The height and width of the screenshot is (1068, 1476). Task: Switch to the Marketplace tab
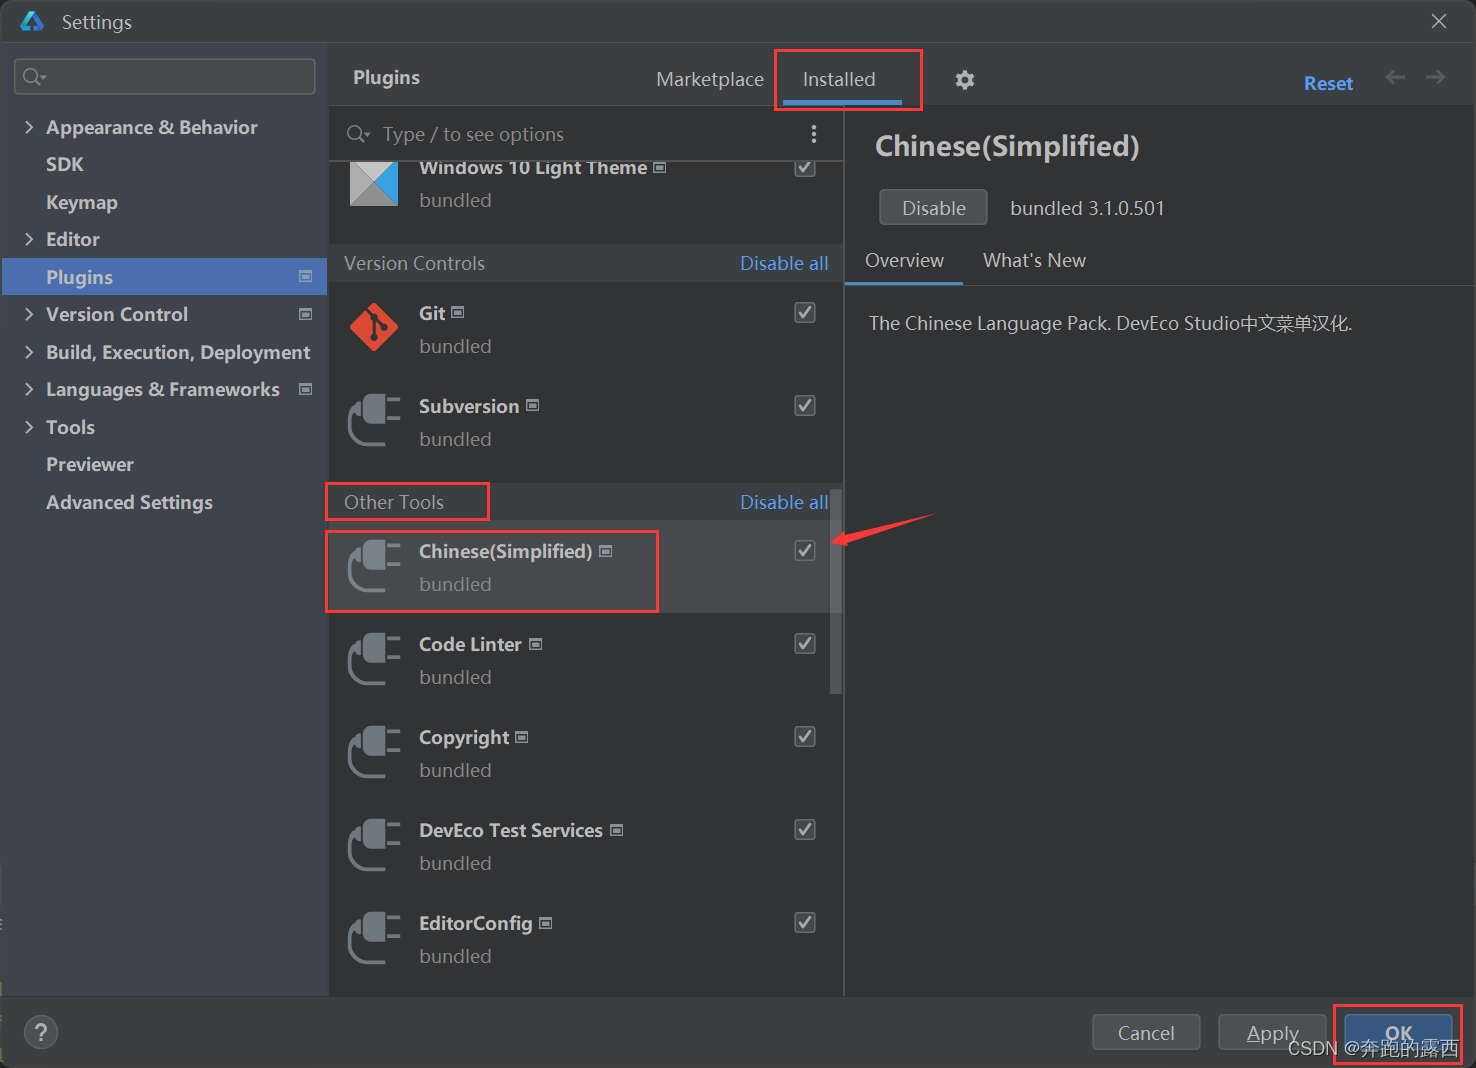[710, 79]
